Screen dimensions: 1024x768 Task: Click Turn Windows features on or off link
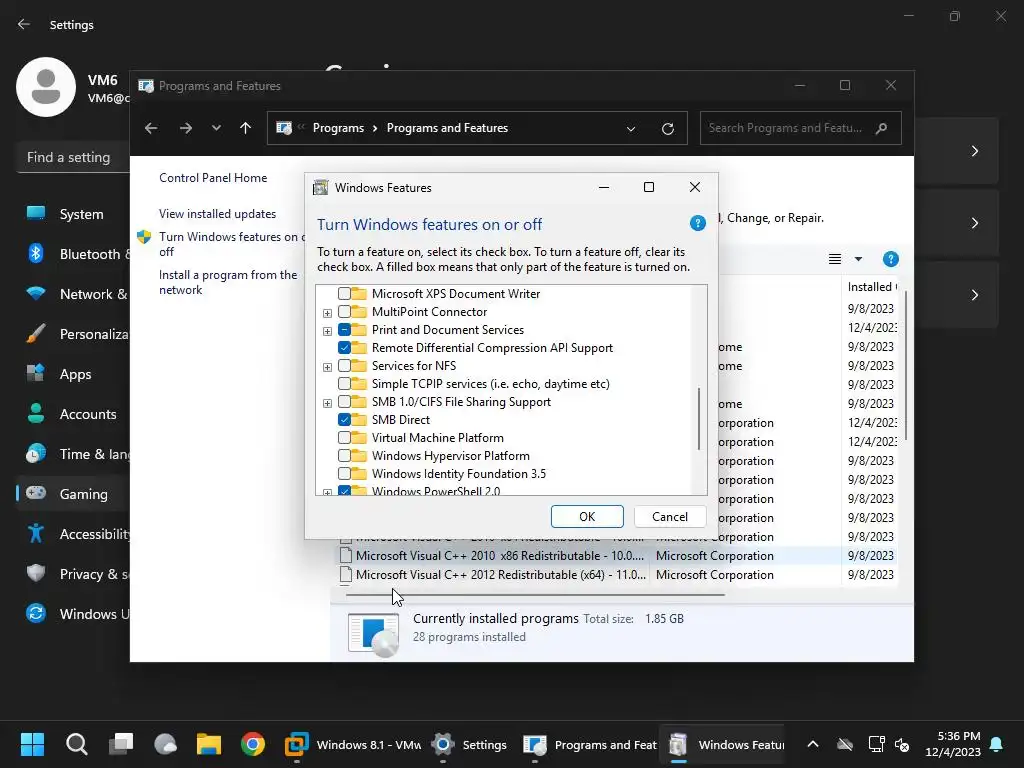pyautogui.click(x=231, y=244)
